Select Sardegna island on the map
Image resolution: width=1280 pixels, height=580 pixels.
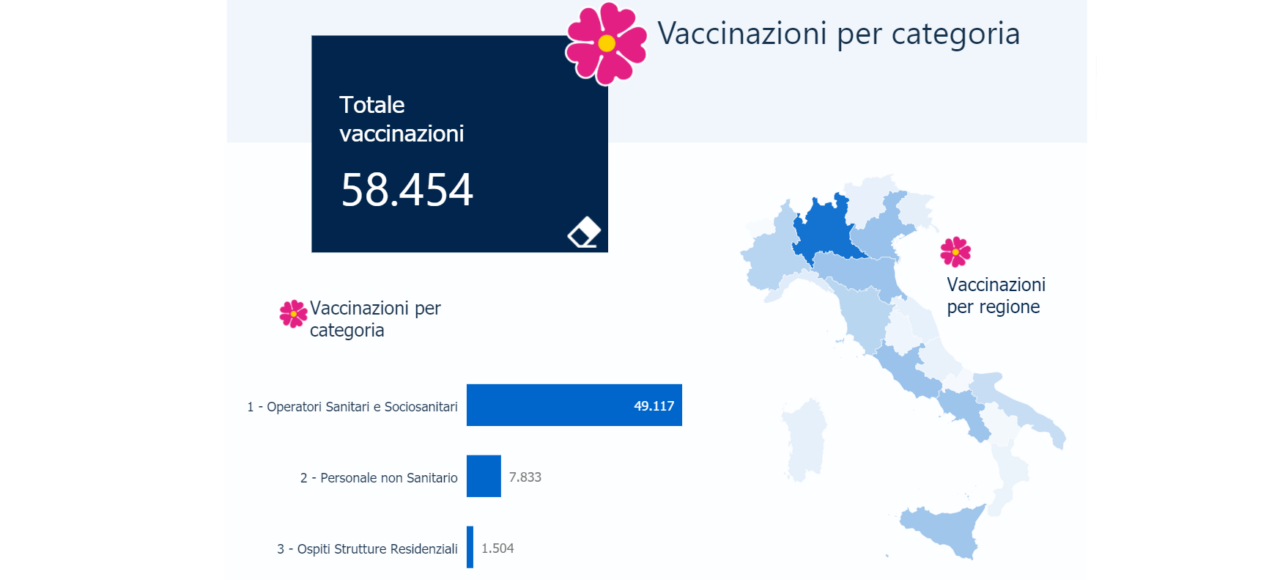(805, 440)
